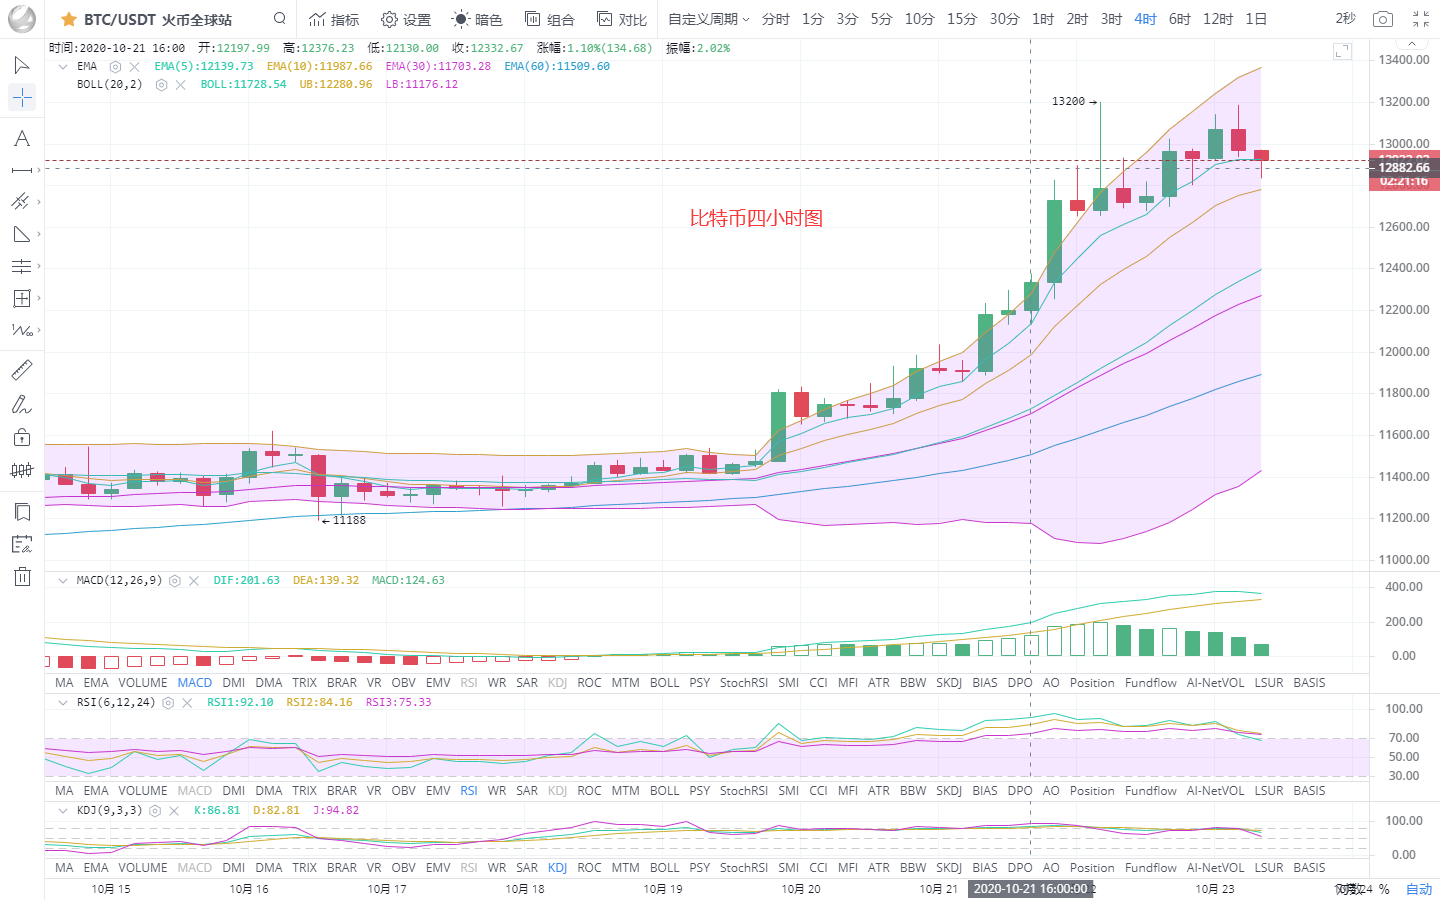Select the horizontal line segment tool

click(21, 171)
